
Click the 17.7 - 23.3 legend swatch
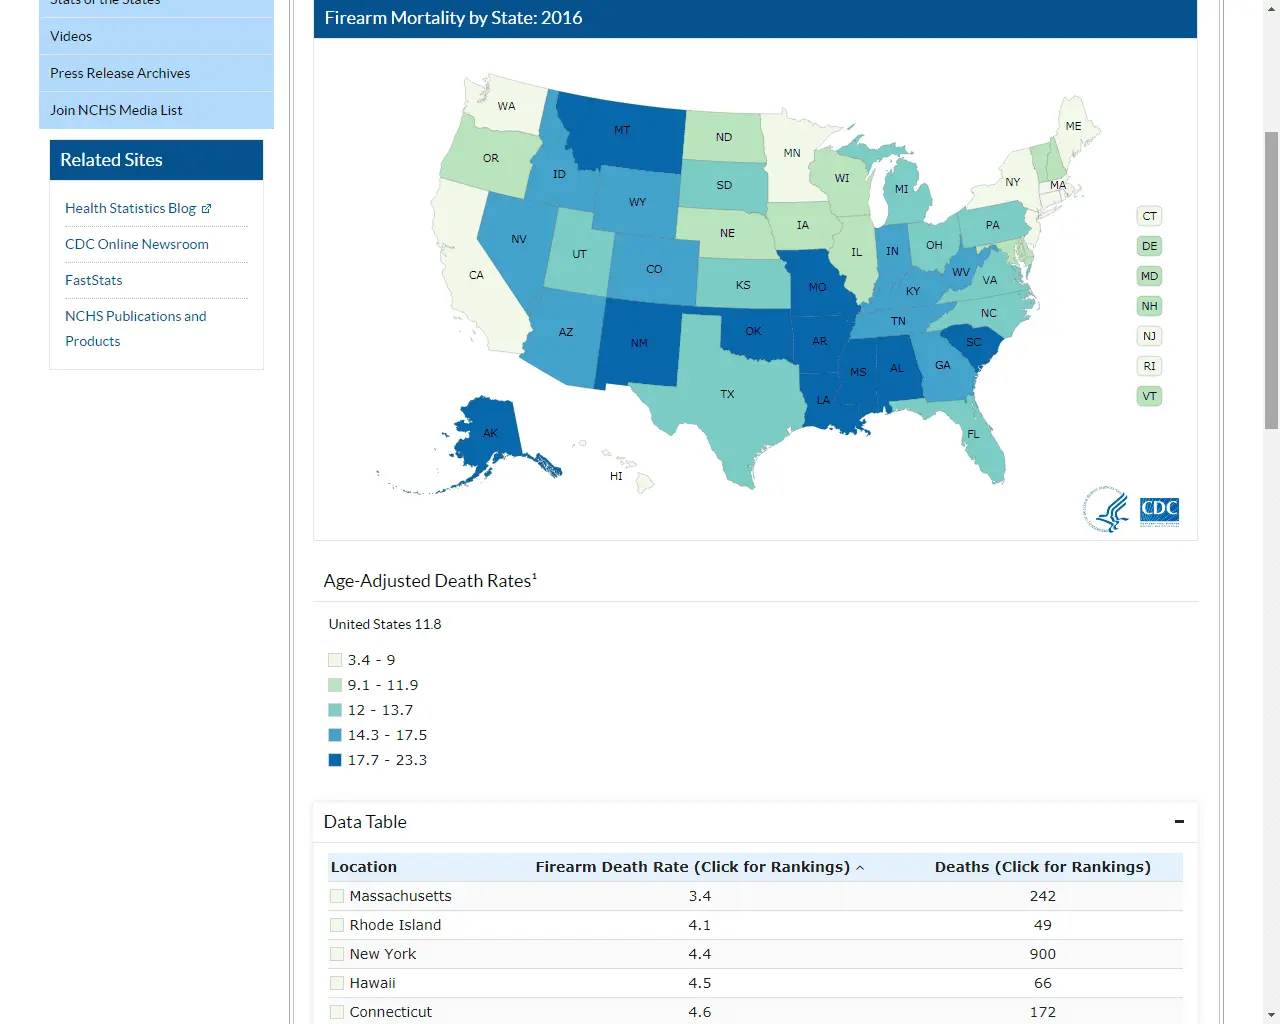tap(335, 760)
